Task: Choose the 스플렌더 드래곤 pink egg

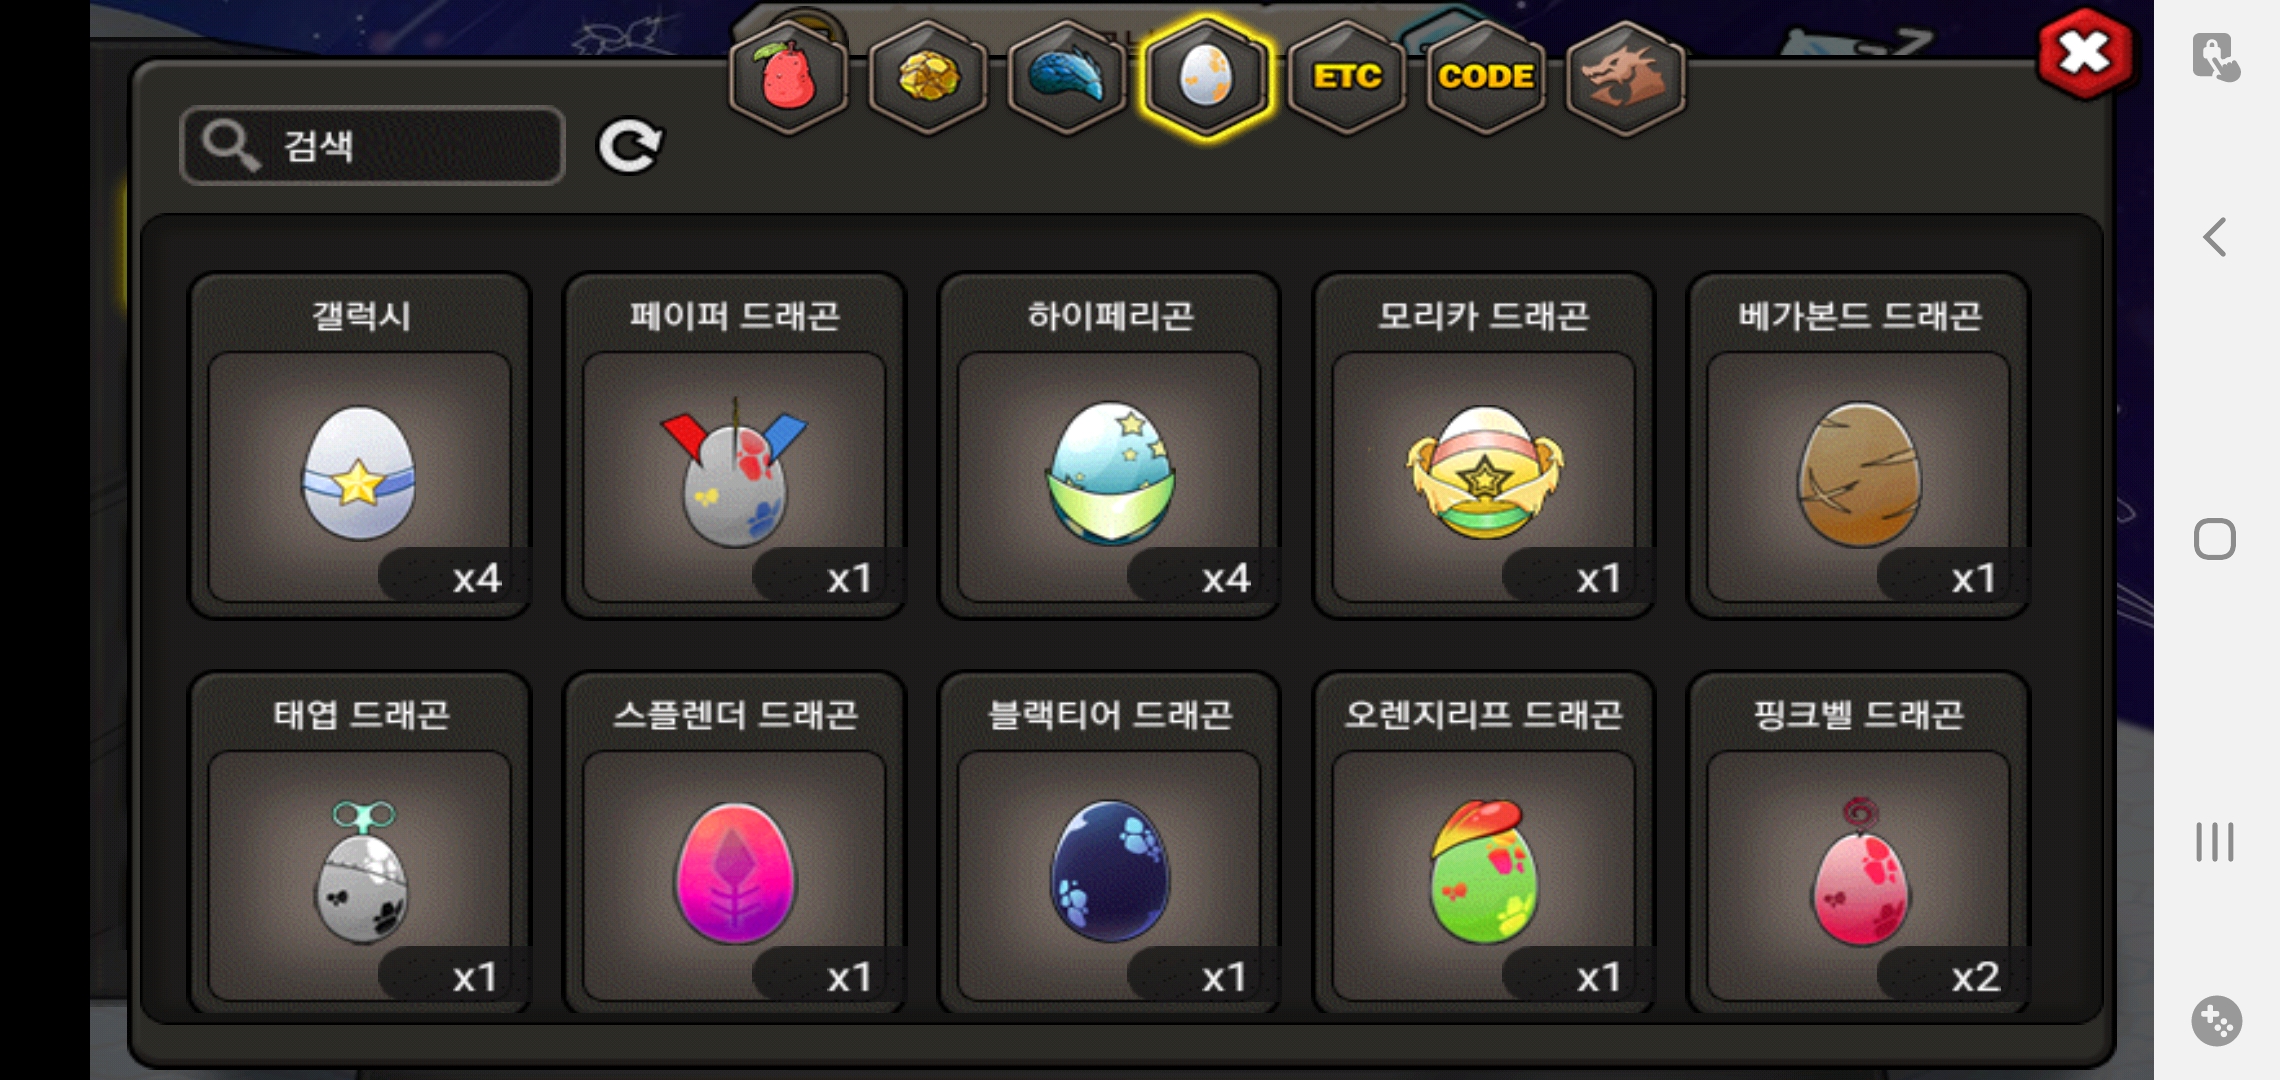Action: [735, 843]
